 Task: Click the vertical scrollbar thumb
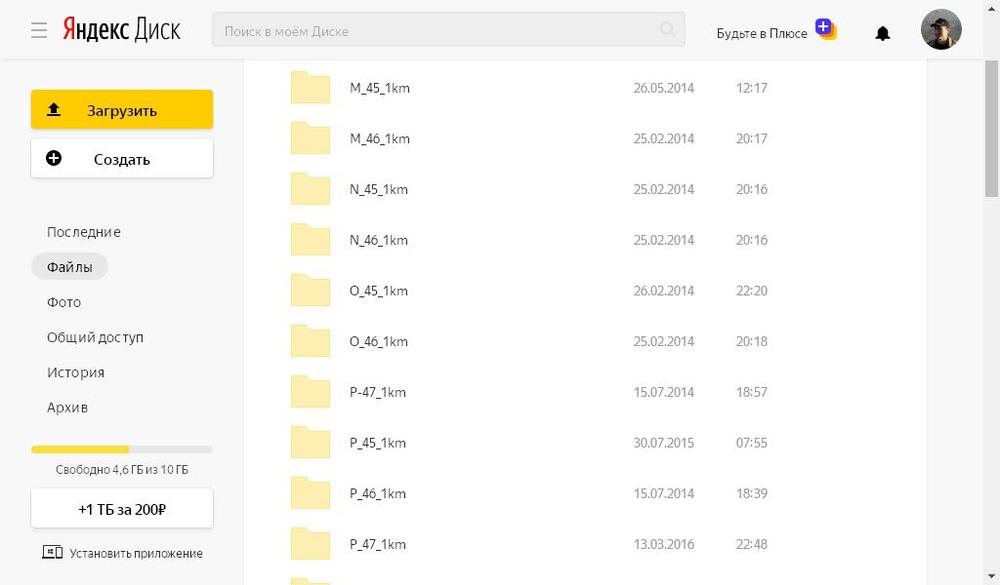(991, 130)
